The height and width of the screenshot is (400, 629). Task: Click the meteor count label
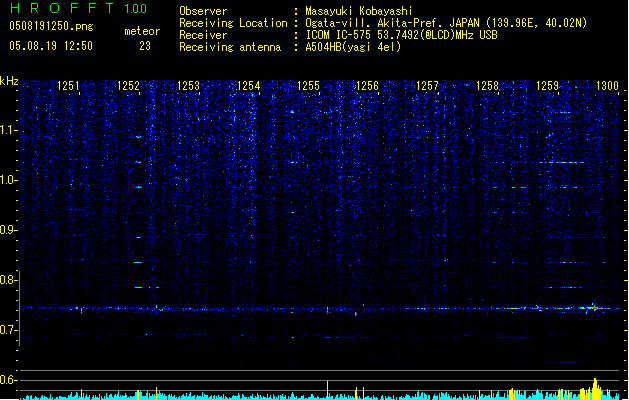(142, 31)
